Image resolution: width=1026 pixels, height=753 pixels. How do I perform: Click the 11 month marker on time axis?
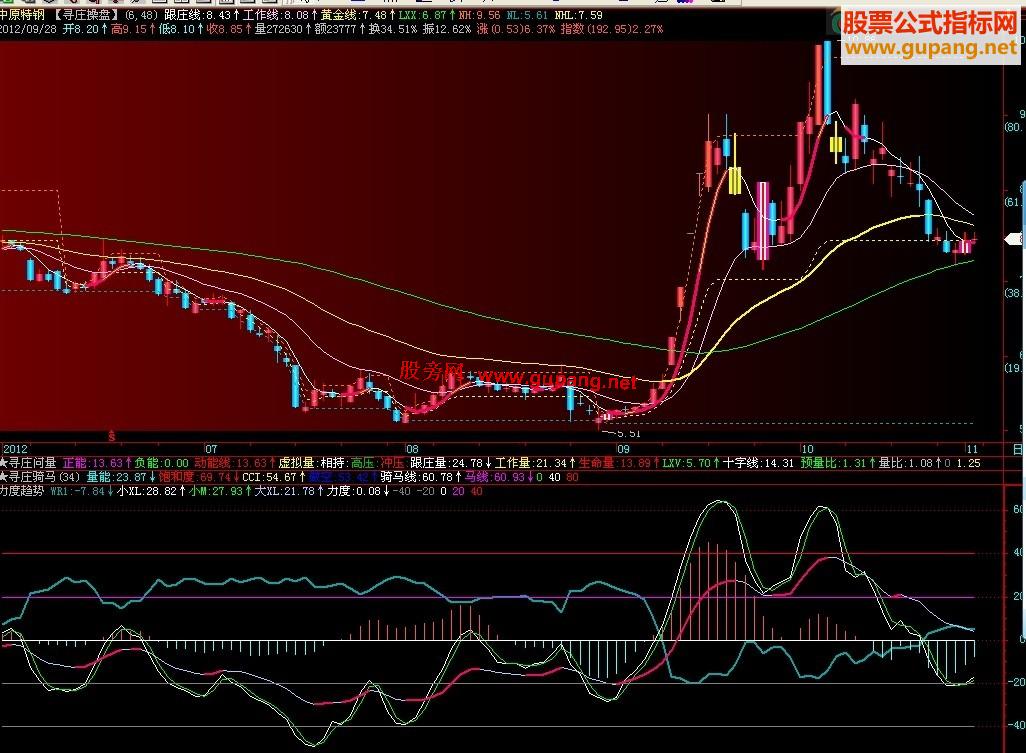tap(972, 449)
